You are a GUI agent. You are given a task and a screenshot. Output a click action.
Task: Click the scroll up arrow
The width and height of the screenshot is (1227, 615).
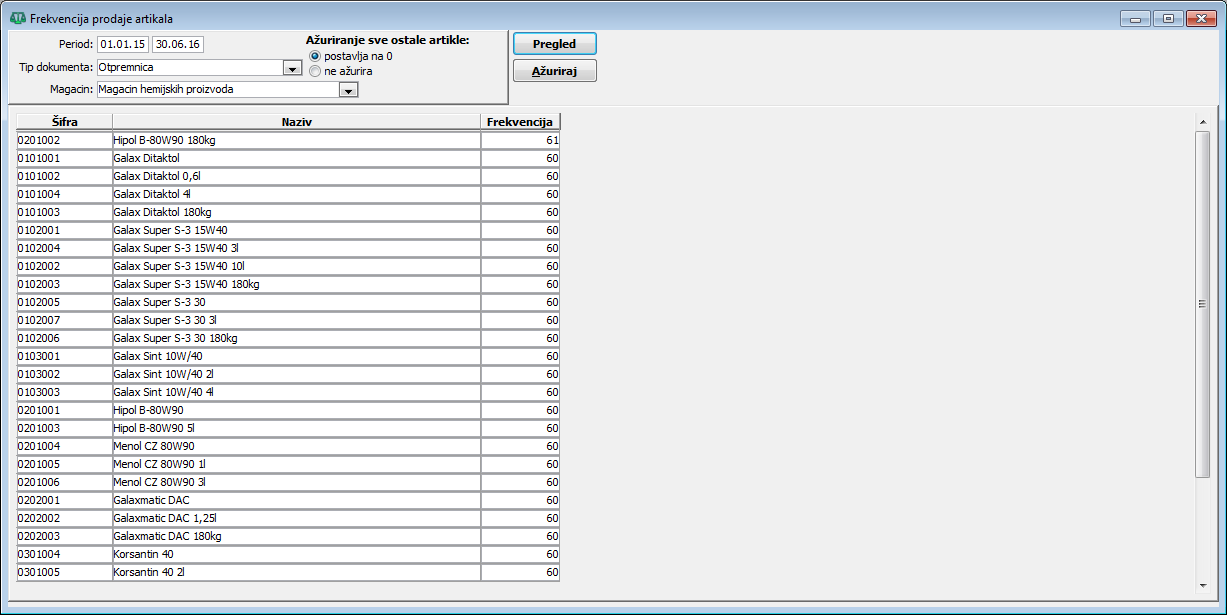point(1202,123)
